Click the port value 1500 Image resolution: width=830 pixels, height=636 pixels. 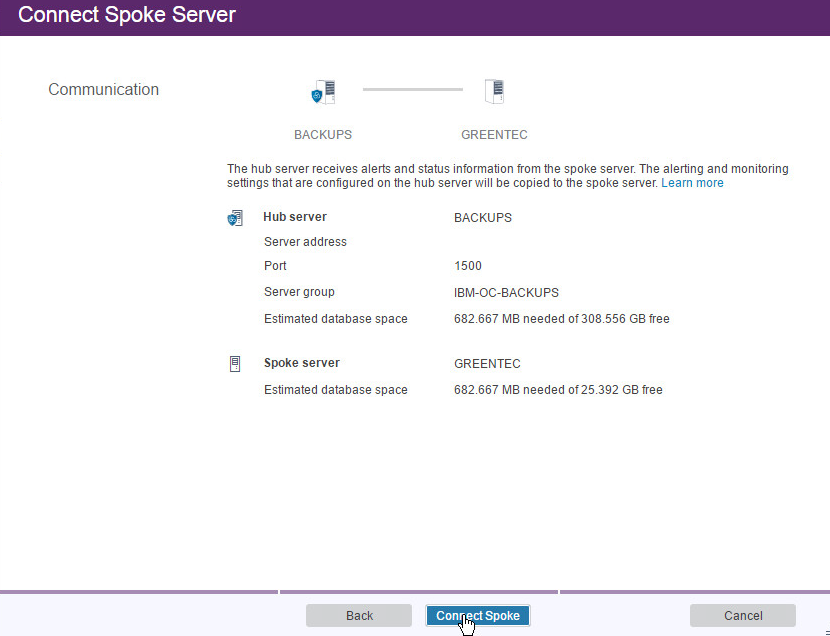[x=467, y=266]
